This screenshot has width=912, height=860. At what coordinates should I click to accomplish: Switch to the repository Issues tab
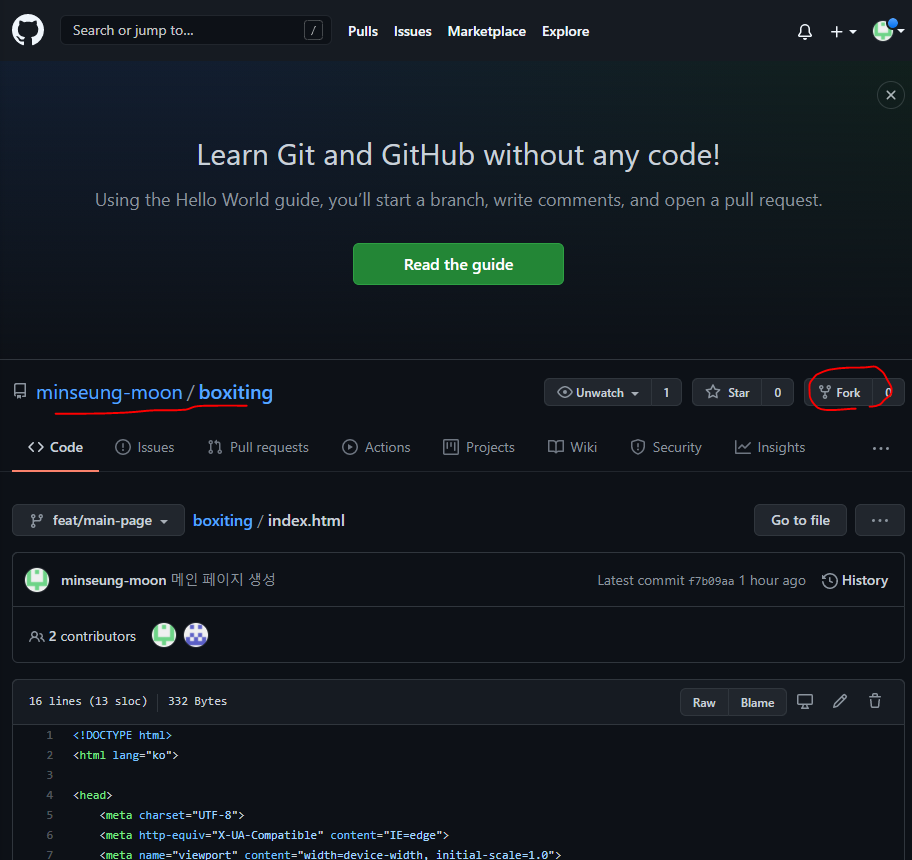point(145,447)
